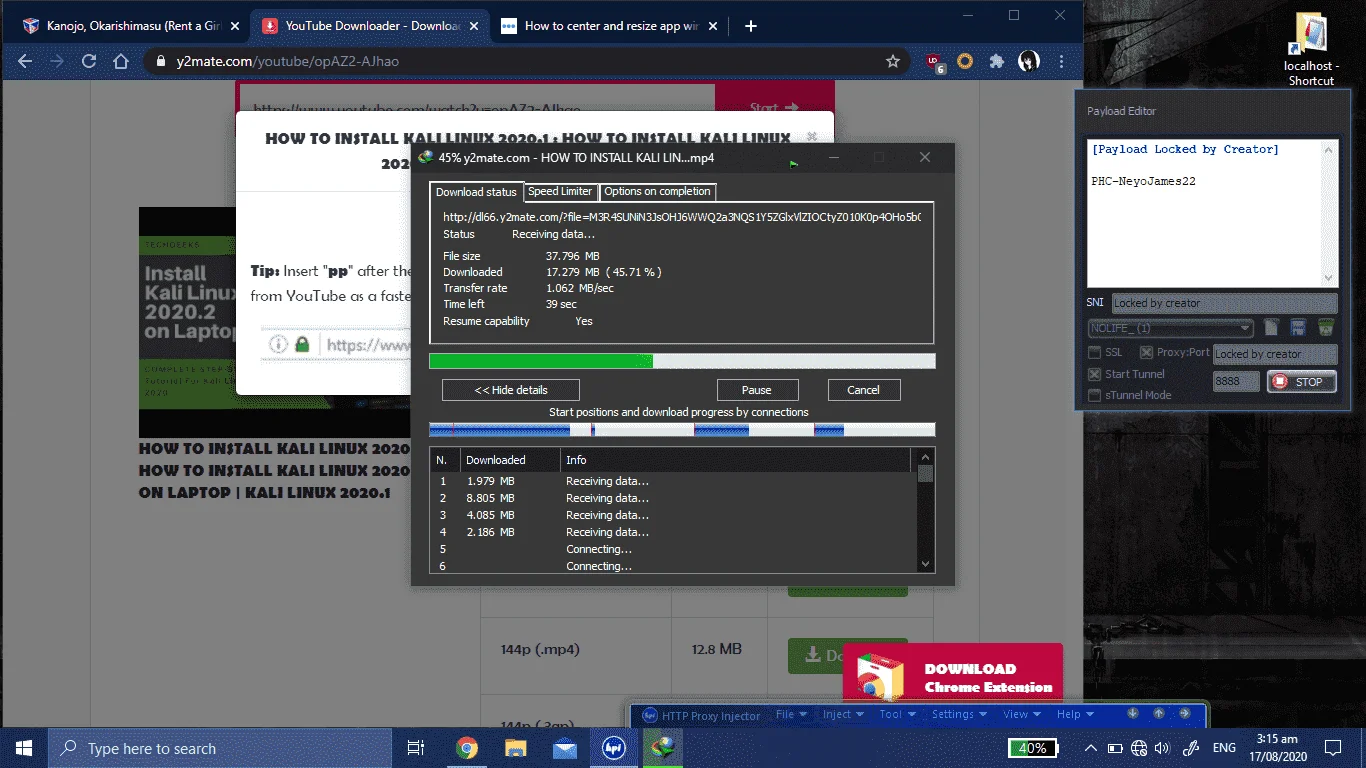Reload the y2mate page
The image size is (1366, 768).
point(89,61)
